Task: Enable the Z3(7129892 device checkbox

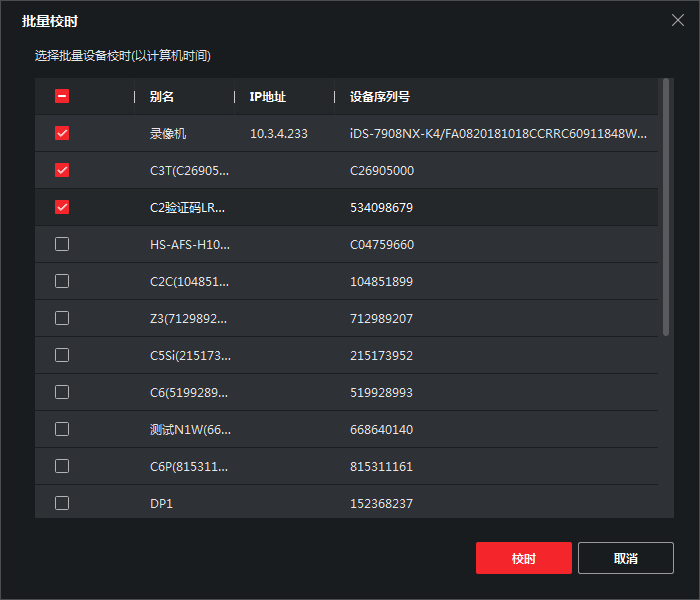Action: (x=62, y=318)
